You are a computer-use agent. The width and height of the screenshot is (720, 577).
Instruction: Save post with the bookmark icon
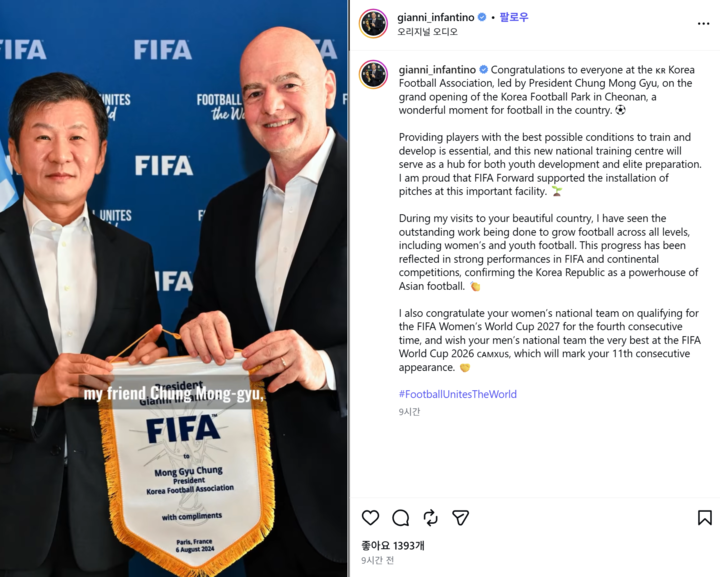click(x=704, y=518)
